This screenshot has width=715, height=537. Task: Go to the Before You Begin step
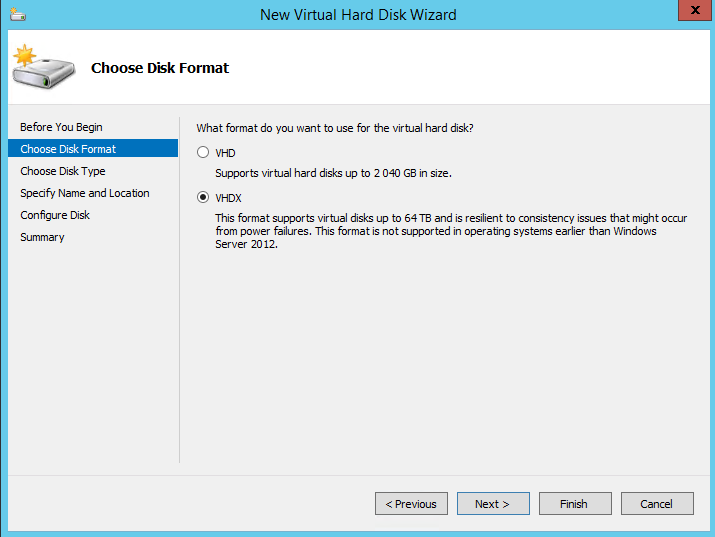click(x=61, y=127)
